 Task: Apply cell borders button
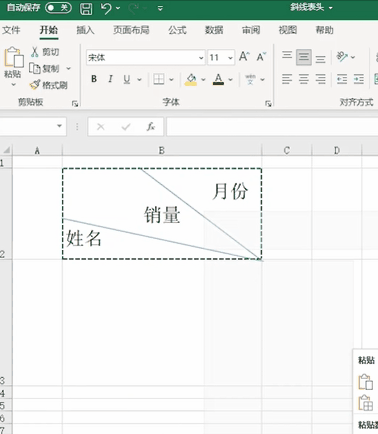coord(159,79)
